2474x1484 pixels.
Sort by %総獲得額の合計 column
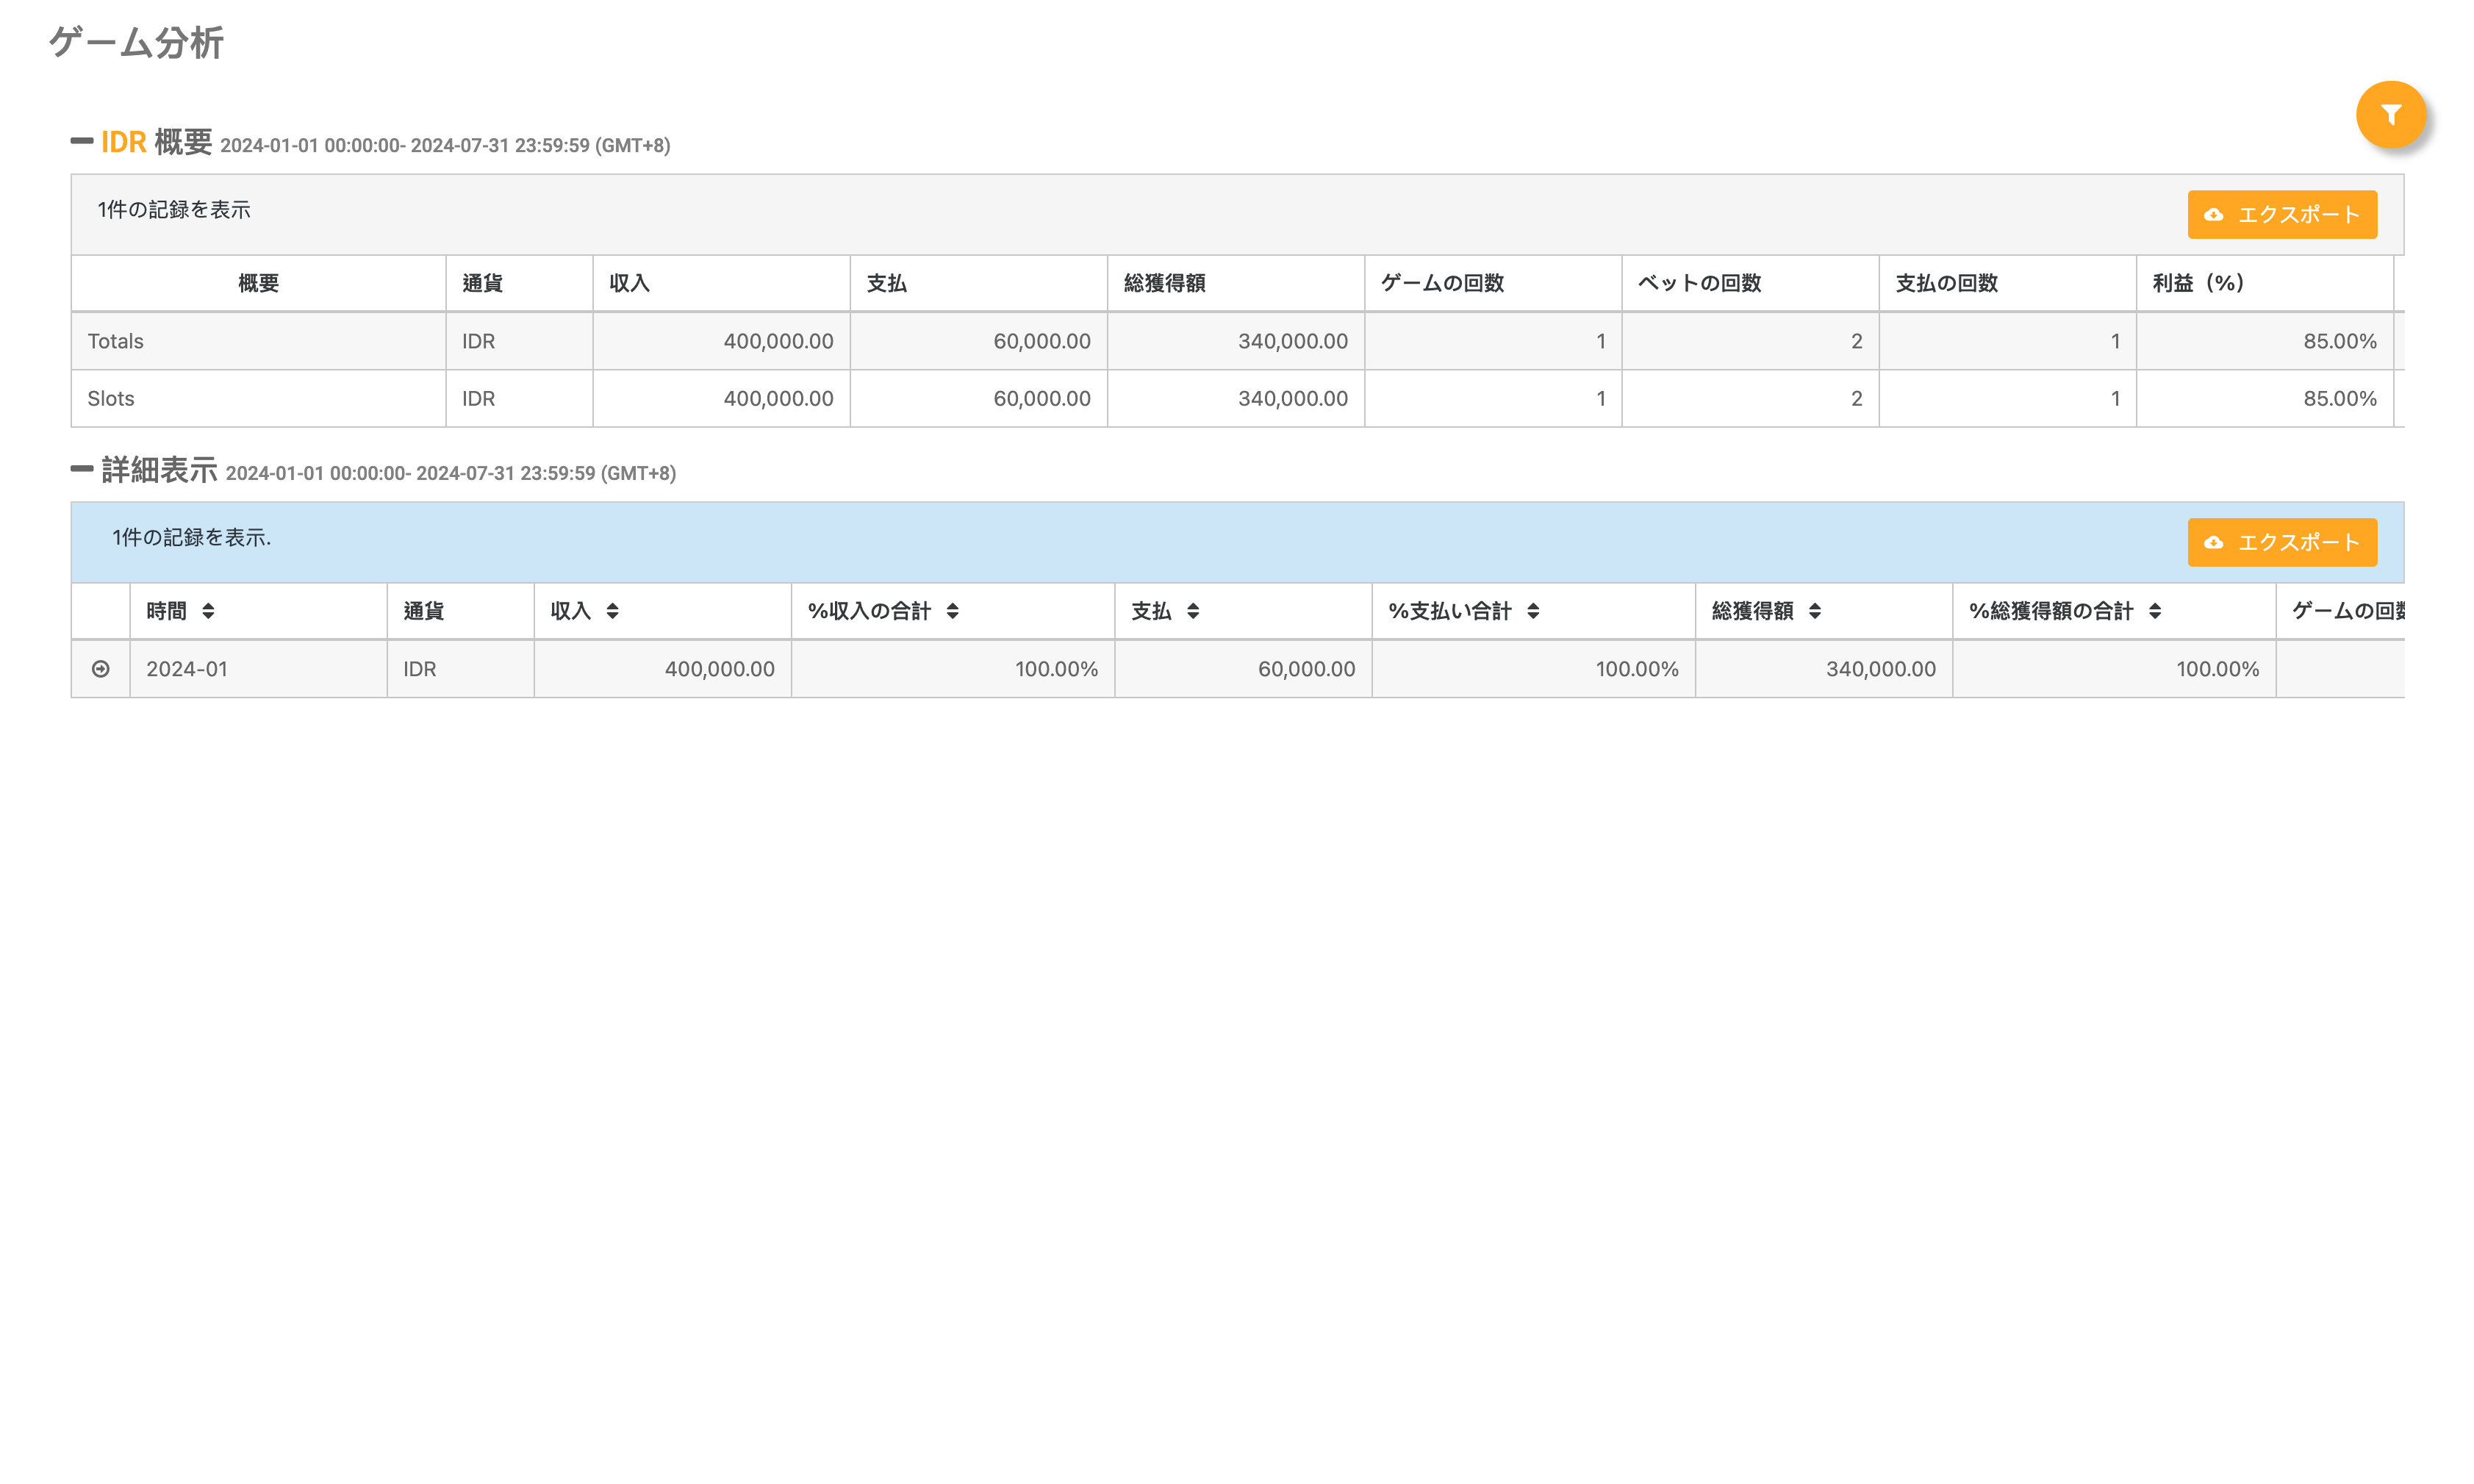(2155, 611)
